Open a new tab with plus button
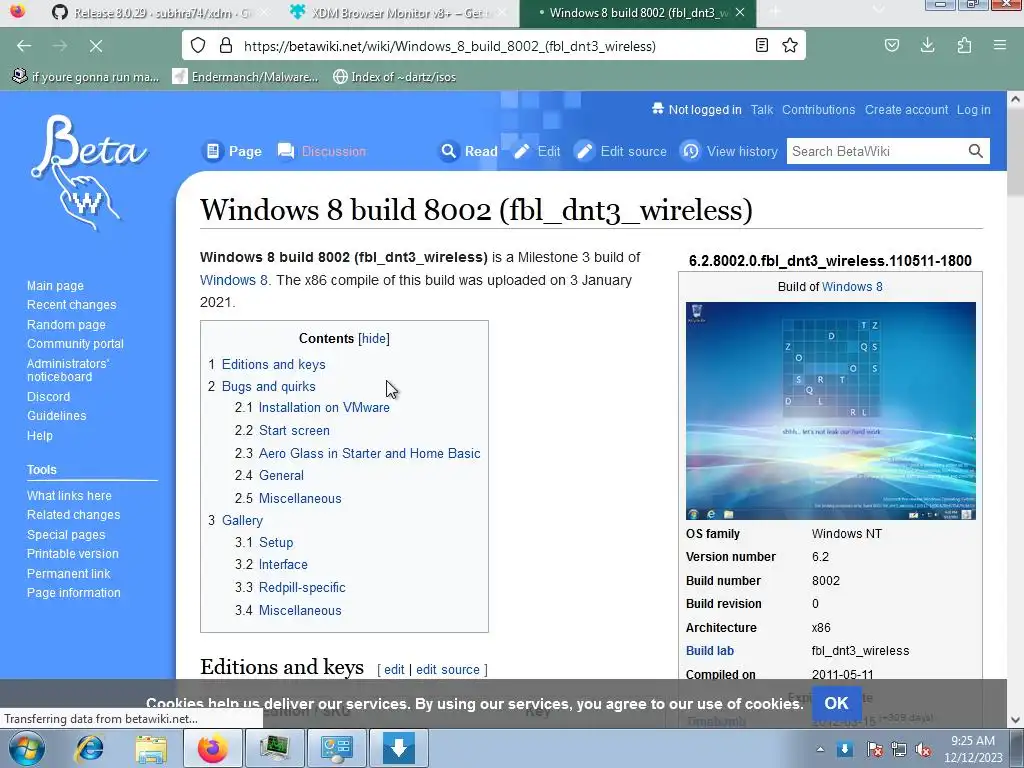This screenshot has width=1024, height=768. 775,12
